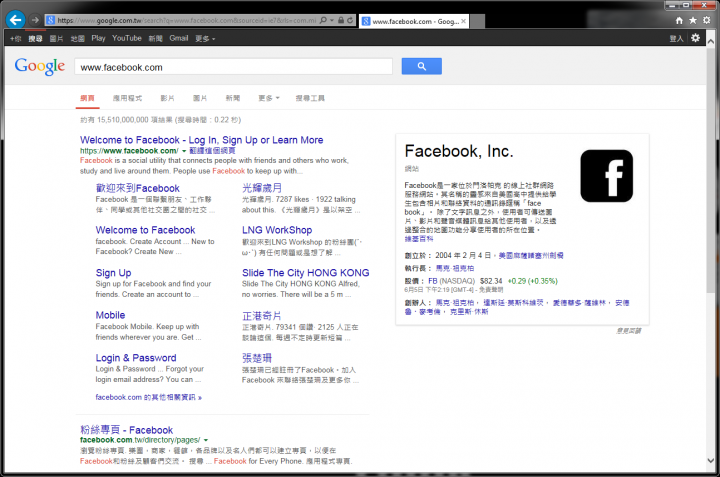Click the site favicon in address bar

51,20
